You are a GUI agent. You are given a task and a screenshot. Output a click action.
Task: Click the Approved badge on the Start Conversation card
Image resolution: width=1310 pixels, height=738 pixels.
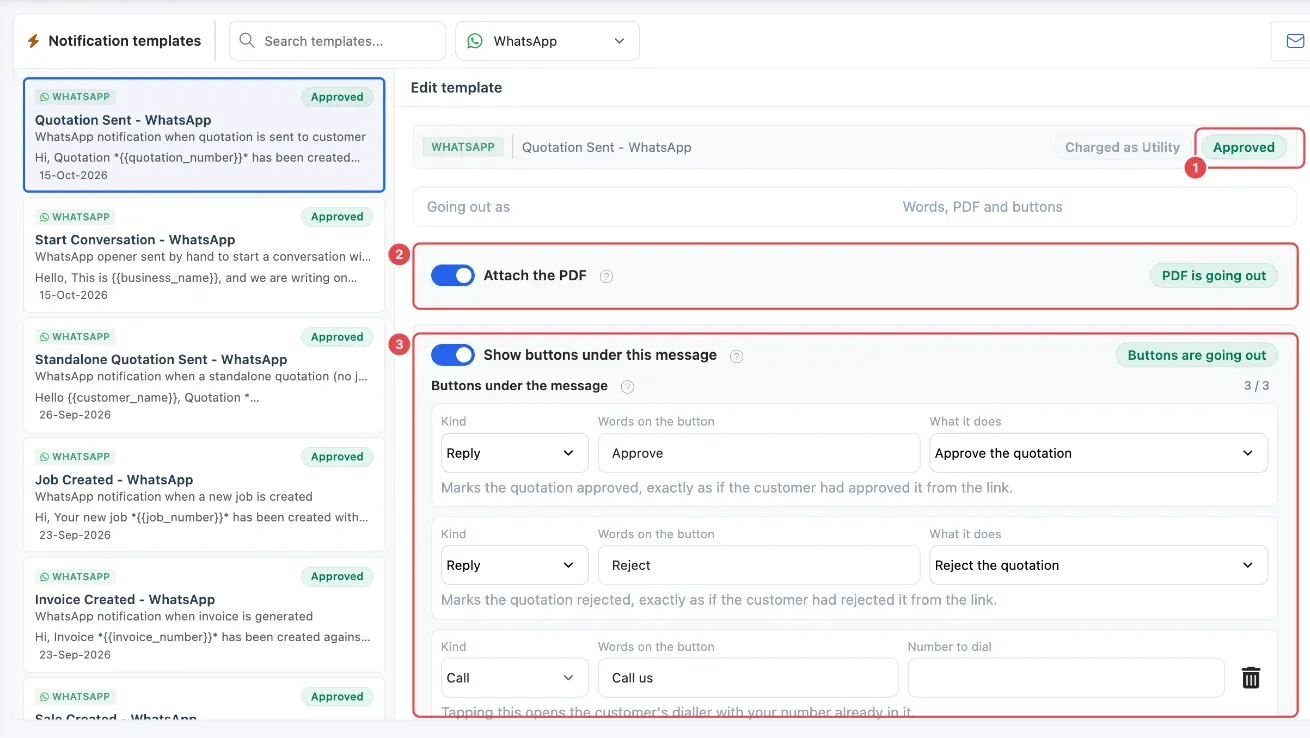point(337,217)
